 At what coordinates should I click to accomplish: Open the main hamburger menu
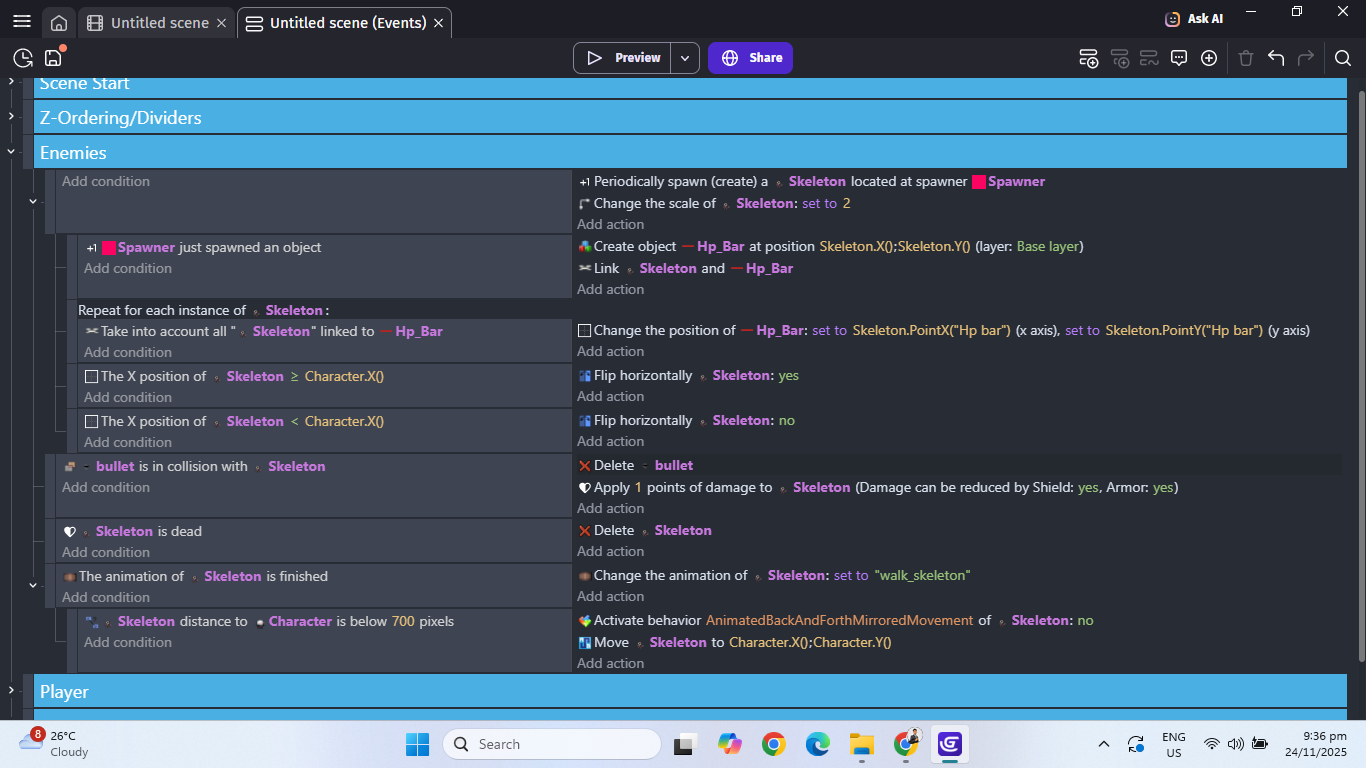tap(22, 22)
